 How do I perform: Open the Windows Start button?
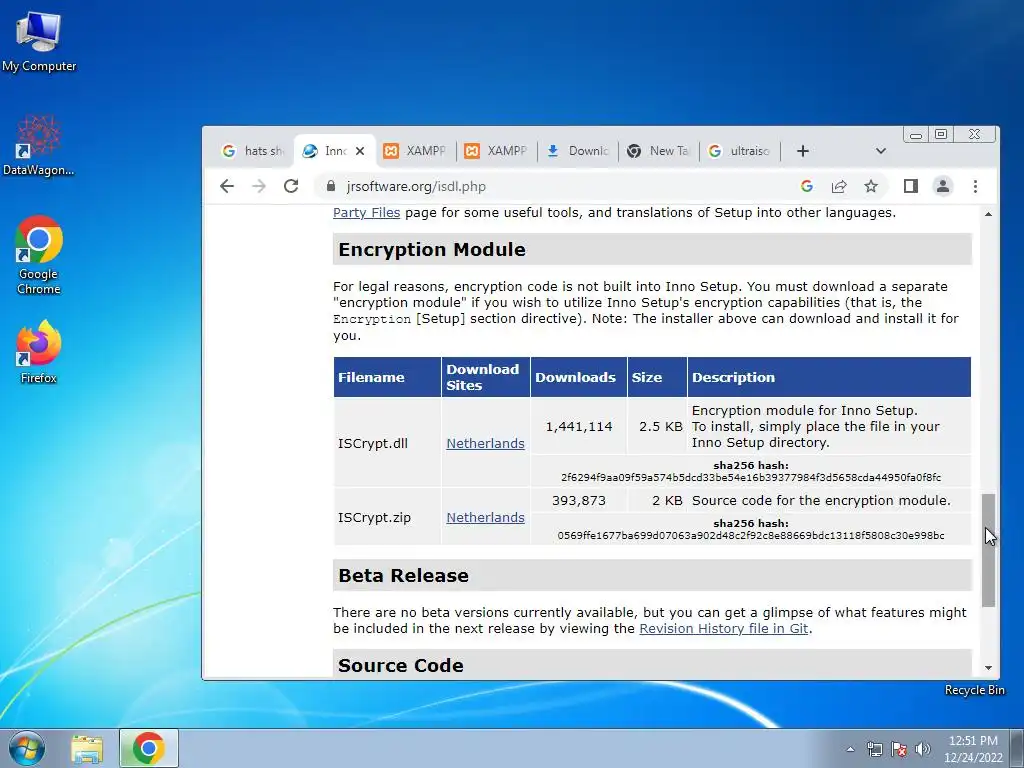27,748
